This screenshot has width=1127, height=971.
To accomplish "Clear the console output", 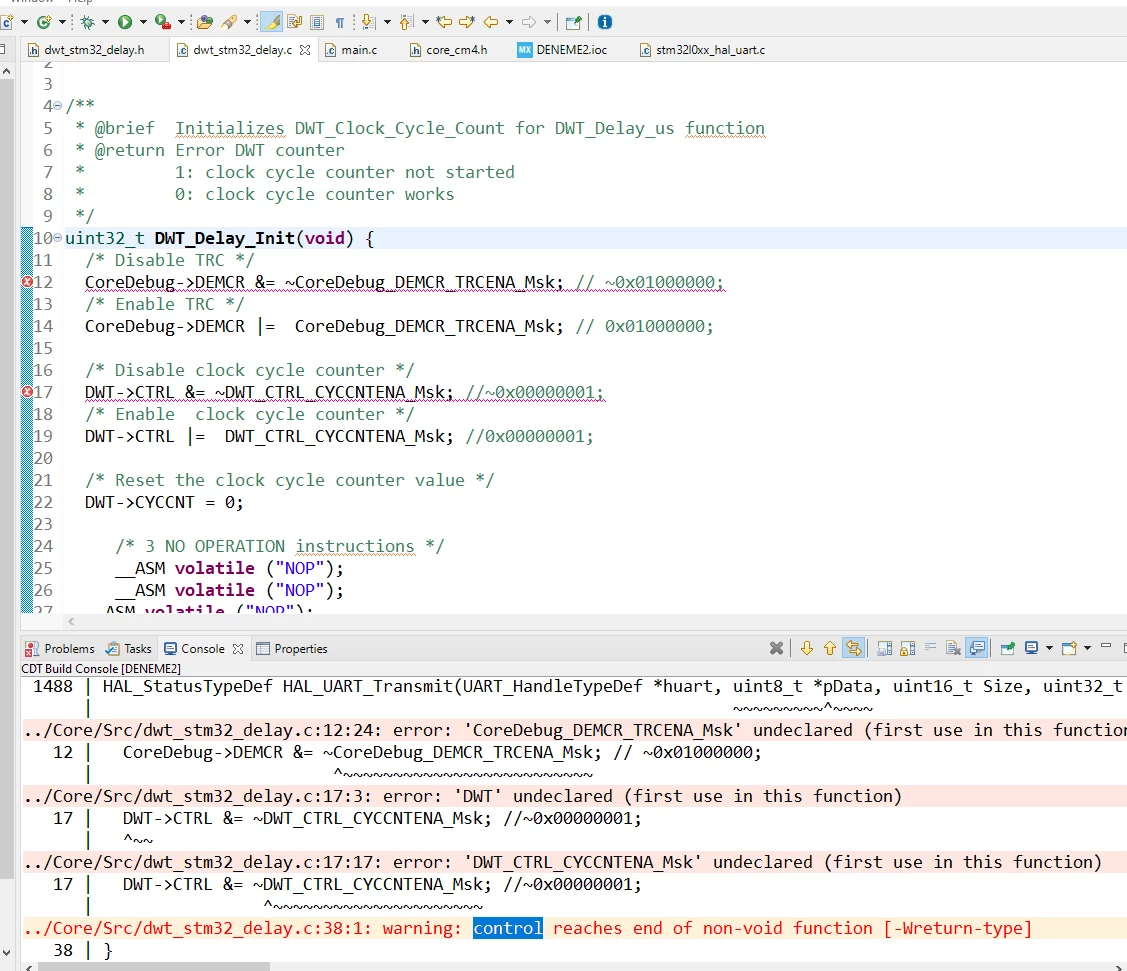I will tap(953, 648).
